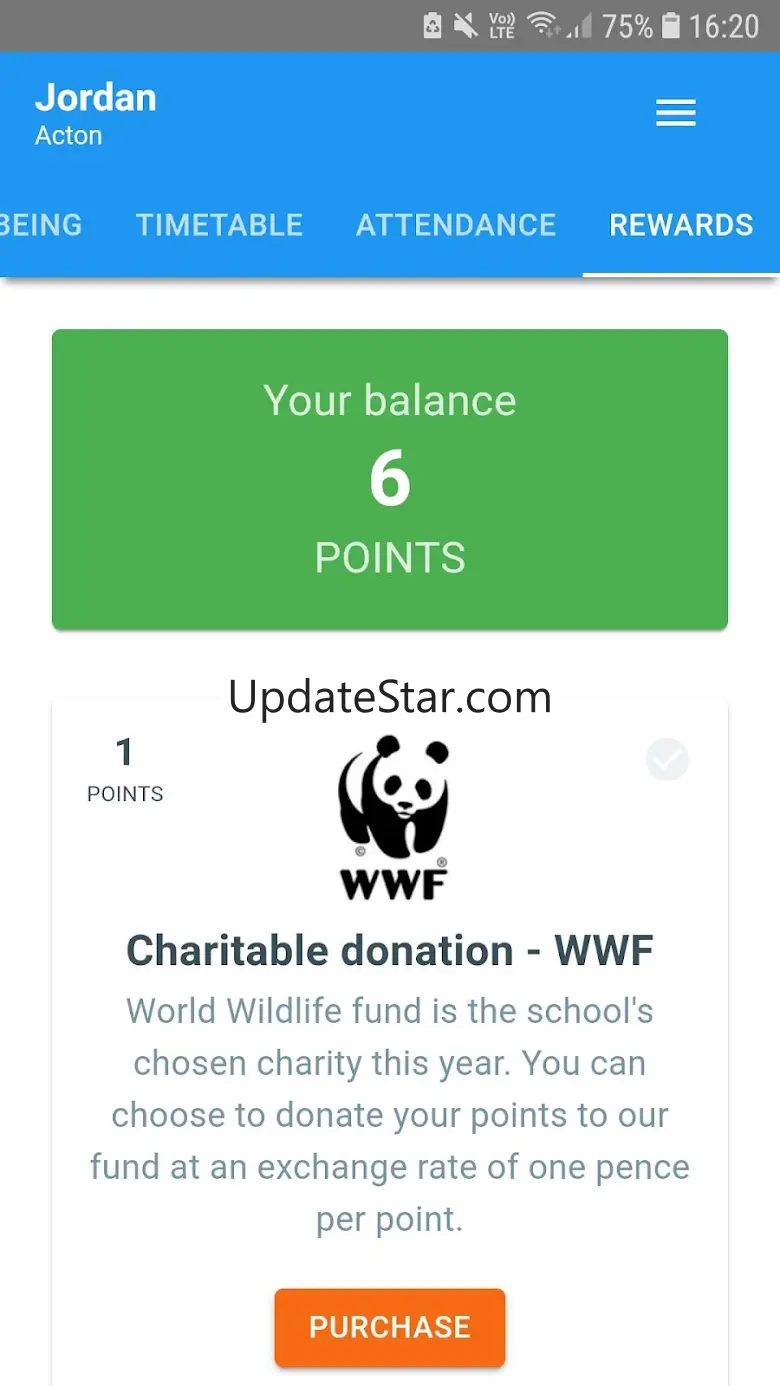Tap the VoLTE indicator icon

tap(501, 25)
